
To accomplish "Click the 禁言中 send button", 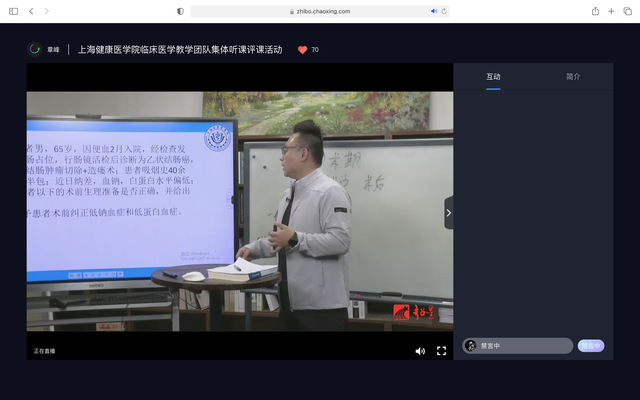I will click(x=591, y=346).
